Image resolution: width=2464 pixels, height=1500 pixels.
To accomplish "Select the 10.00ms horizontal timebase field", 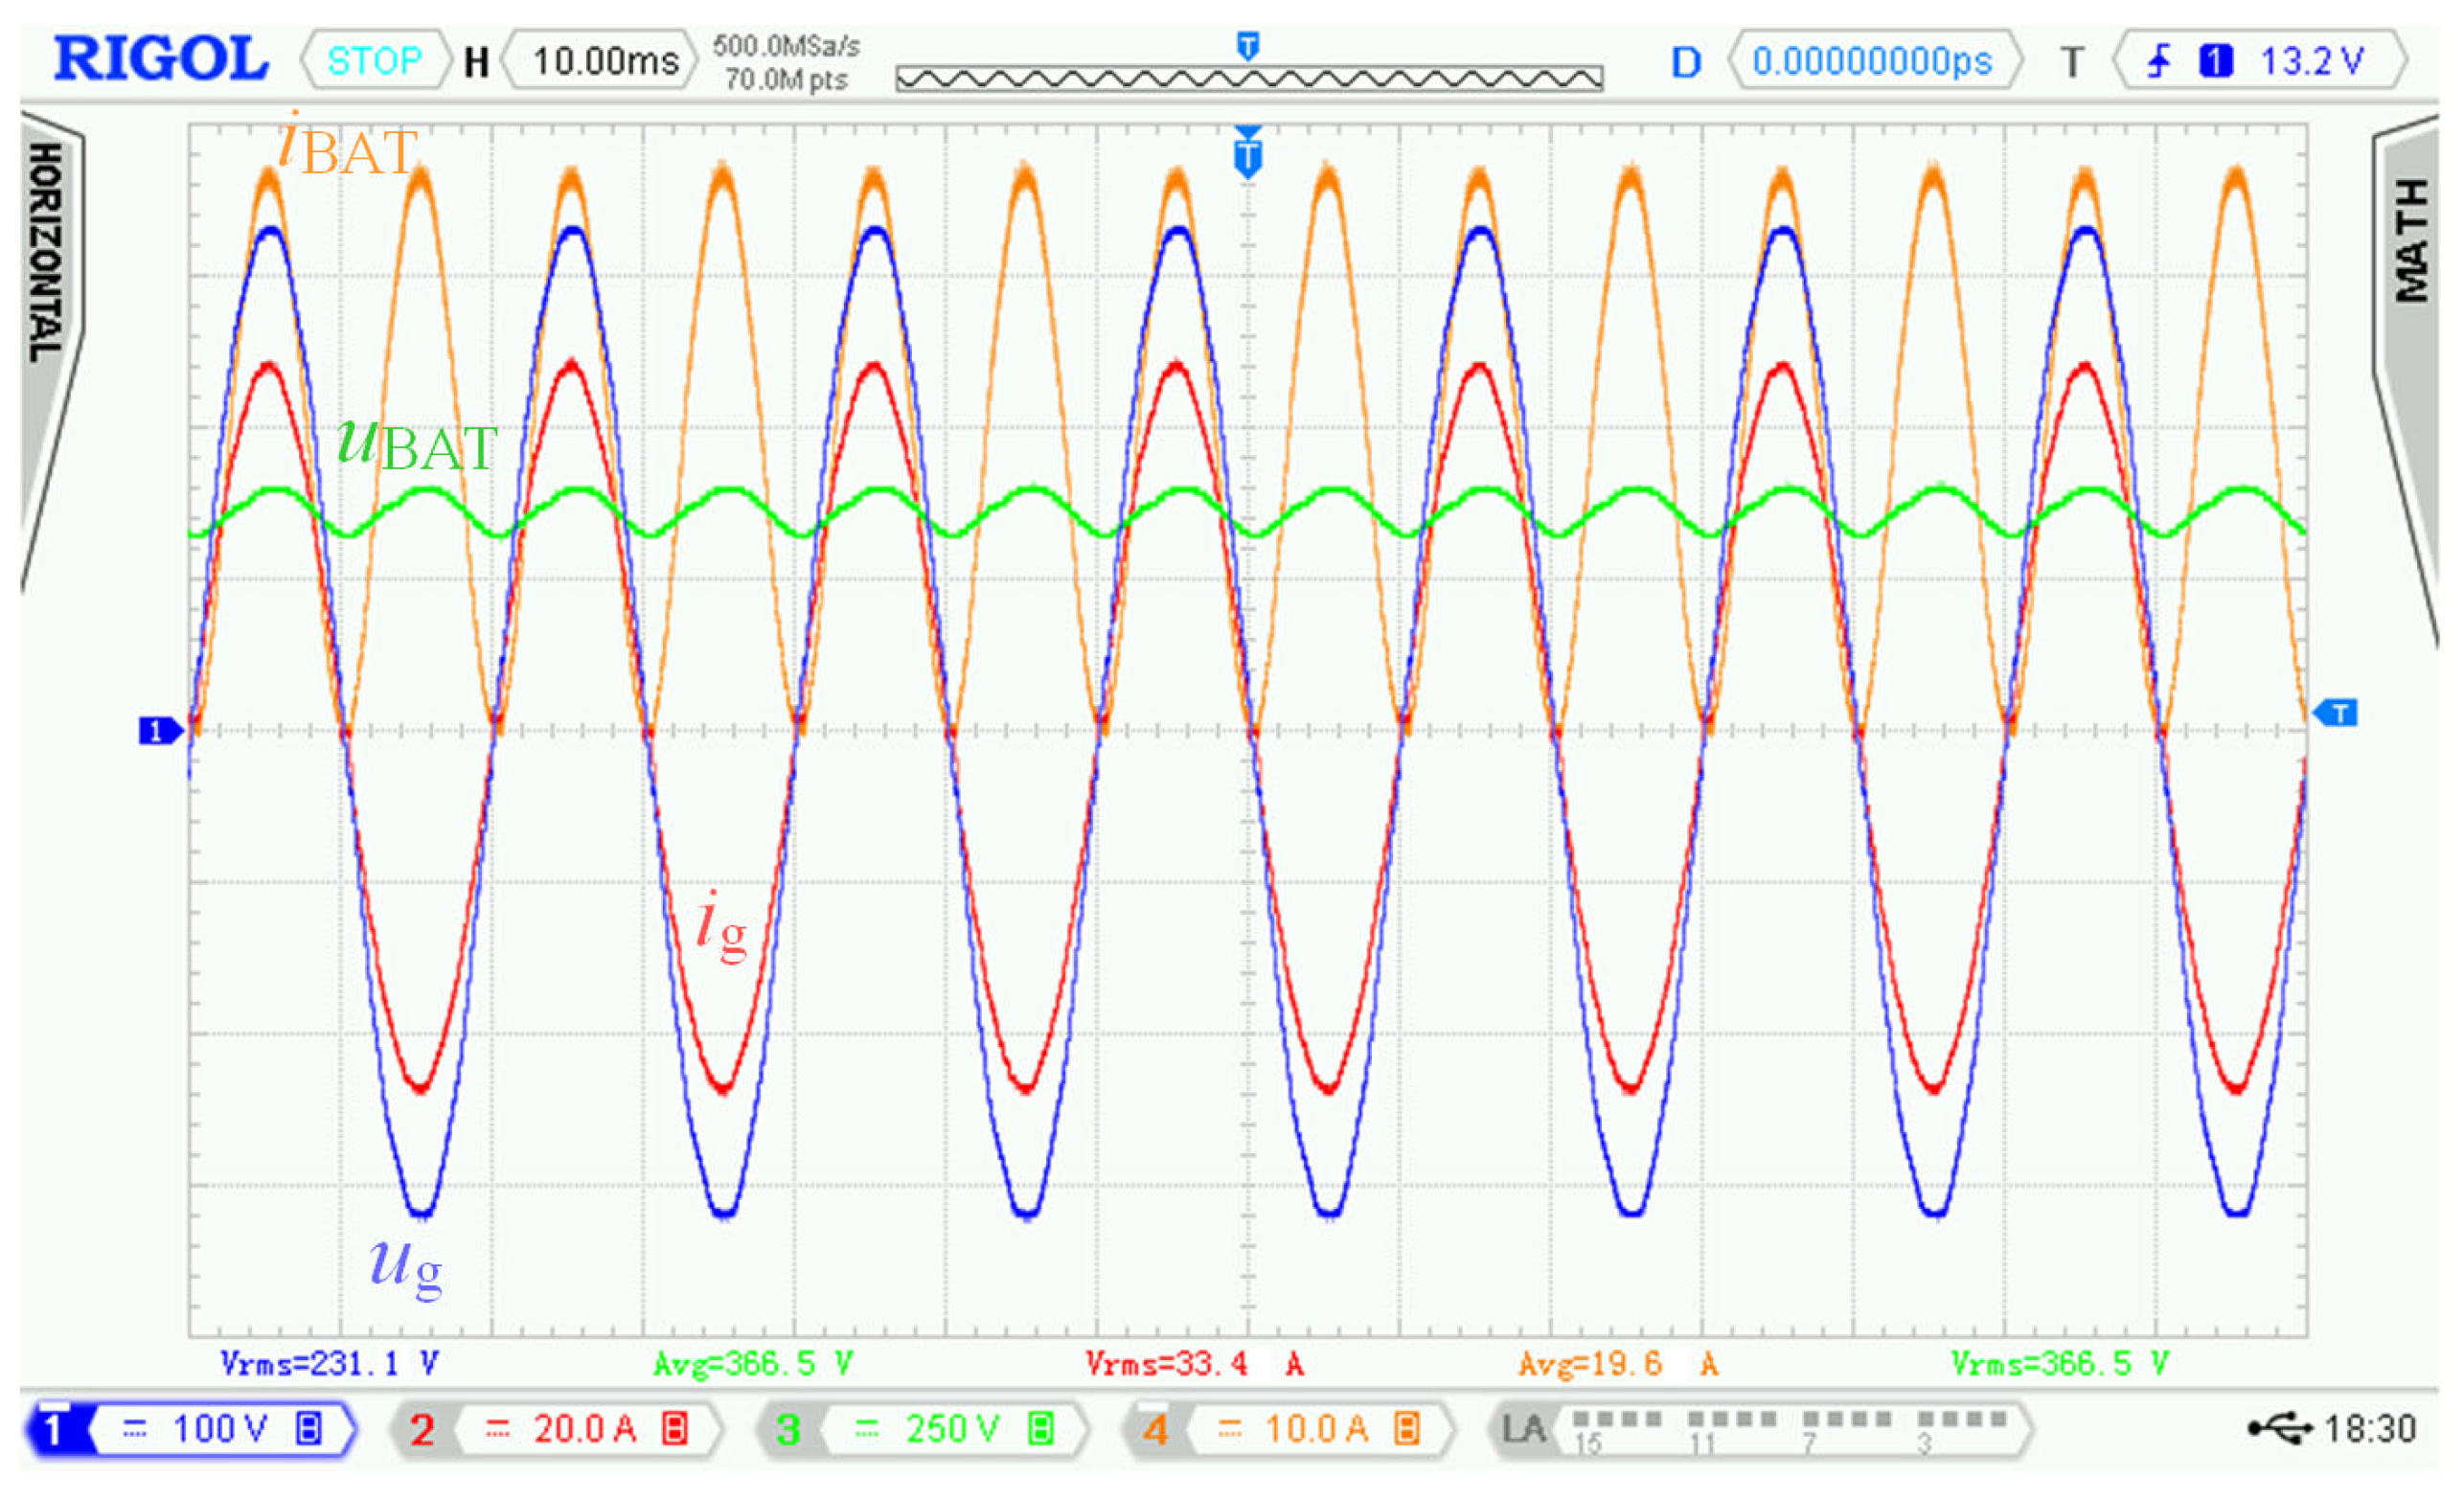I will (604, 61).
